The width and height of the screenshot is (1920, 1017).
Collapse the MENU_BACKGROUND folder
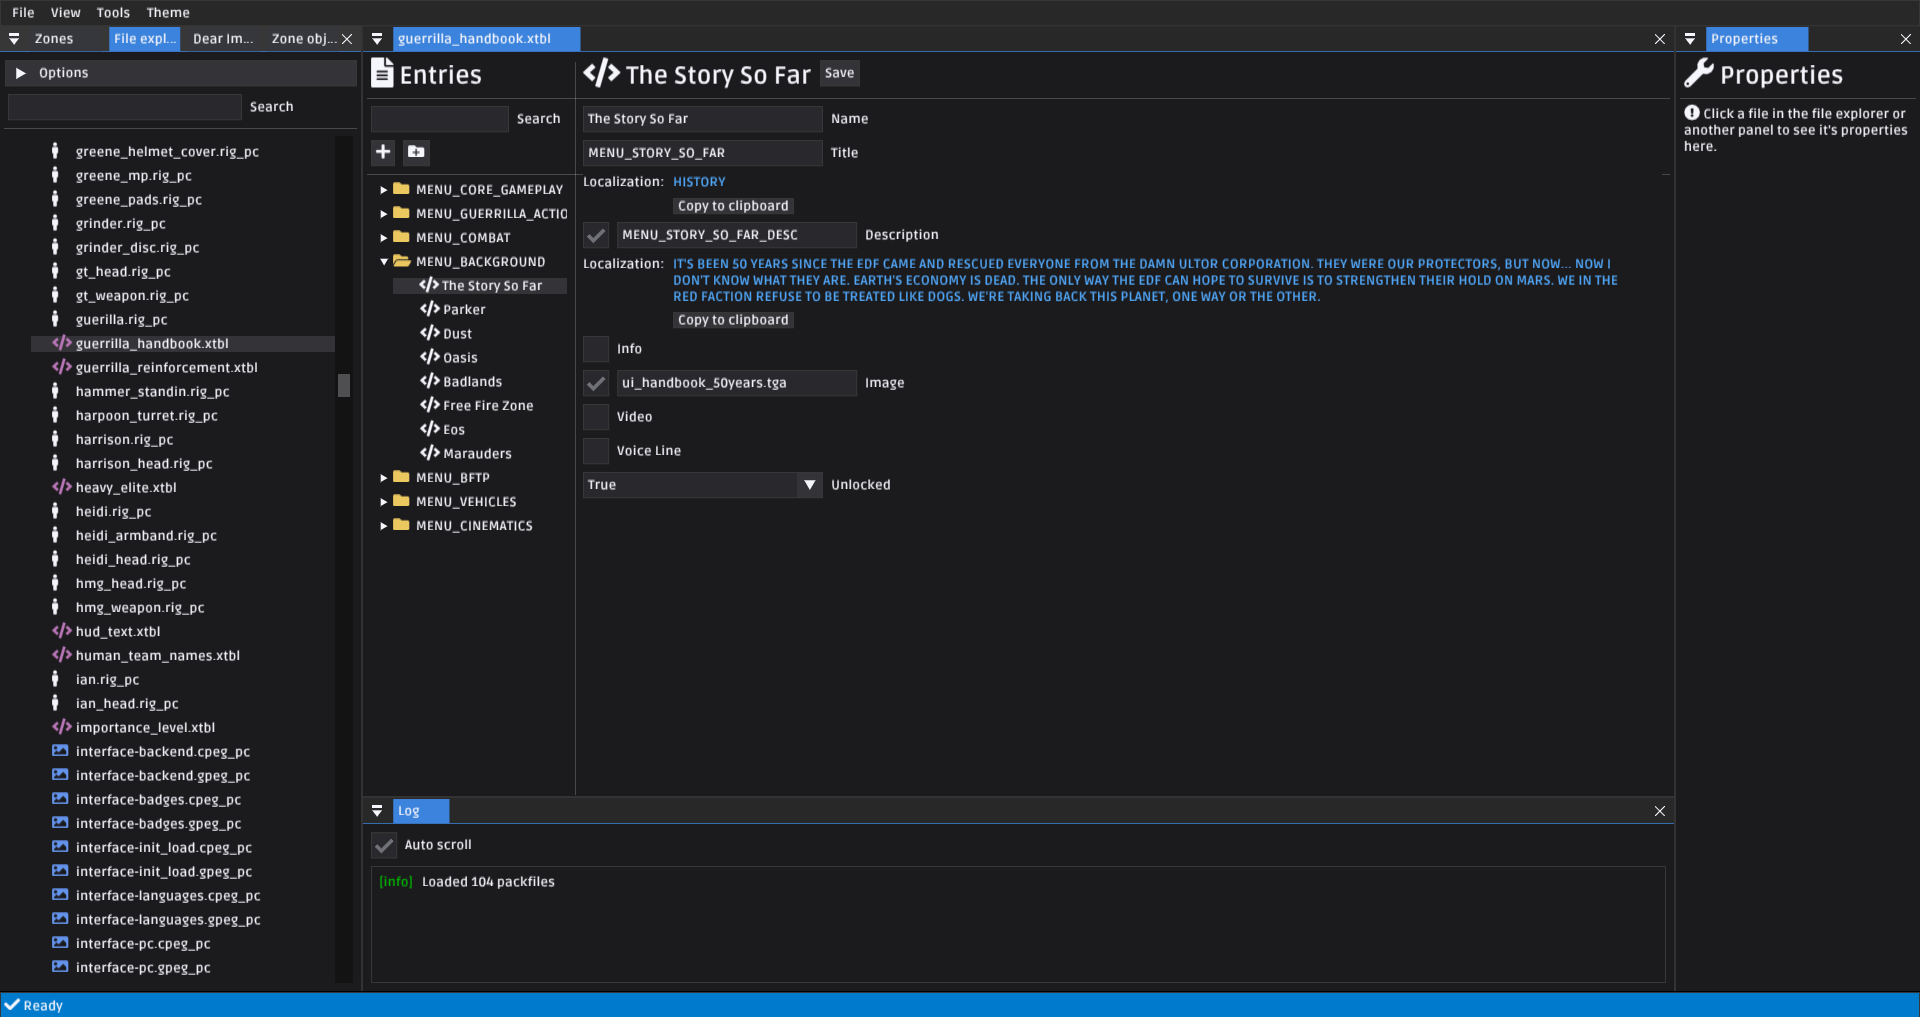tap(383, 262)
